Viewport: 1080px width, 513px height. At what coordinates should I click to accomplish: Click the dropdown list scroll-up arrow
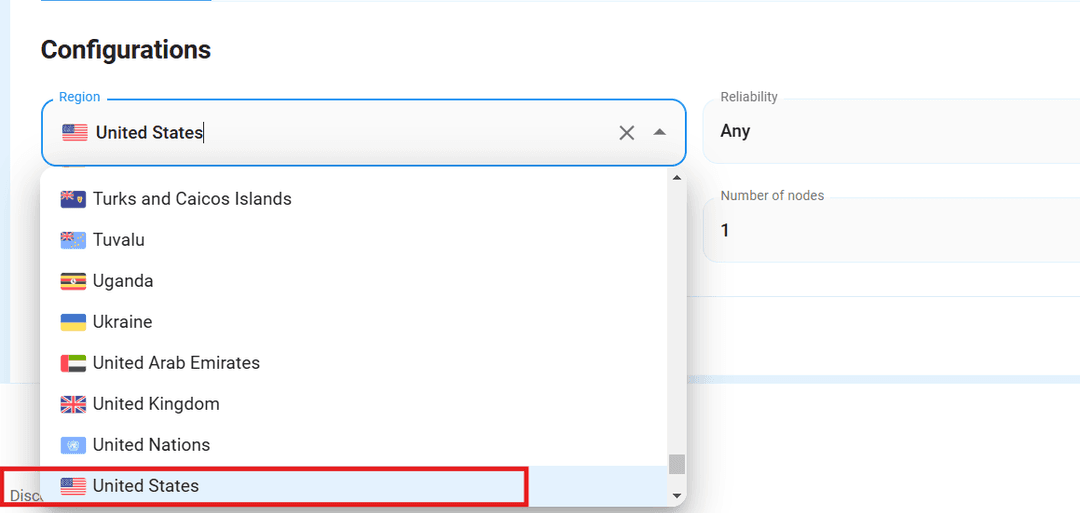click(x=677, y=178)
